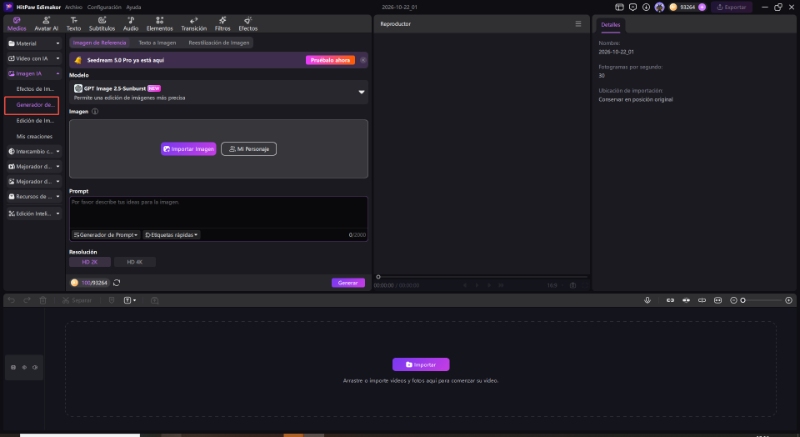
Task: Switch to Imagen de Referencia tab
Action: point(99,43)
